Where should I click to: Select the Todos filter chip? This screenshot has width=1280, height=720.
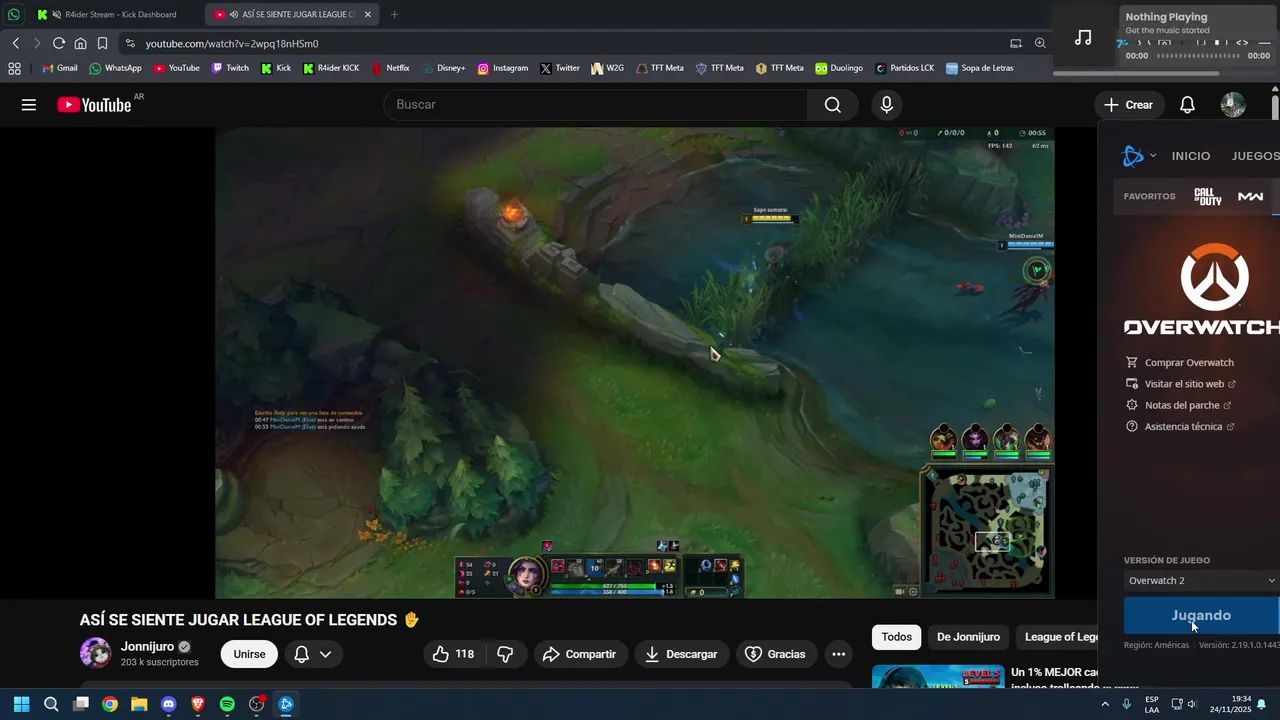point(897,637)
